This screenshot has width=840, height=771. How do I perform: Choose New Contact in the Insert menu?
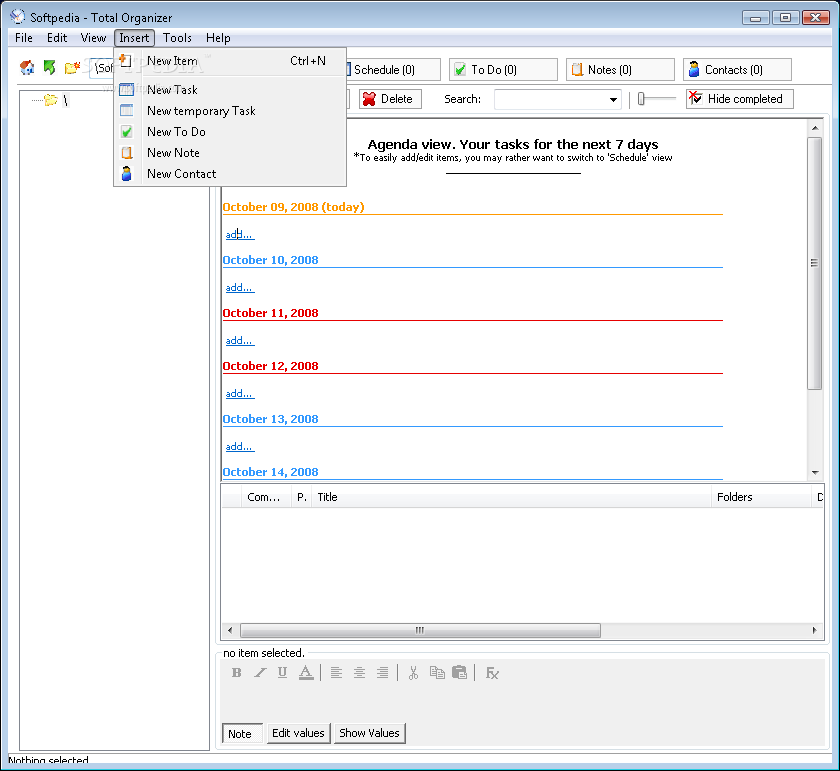(230, 174)
